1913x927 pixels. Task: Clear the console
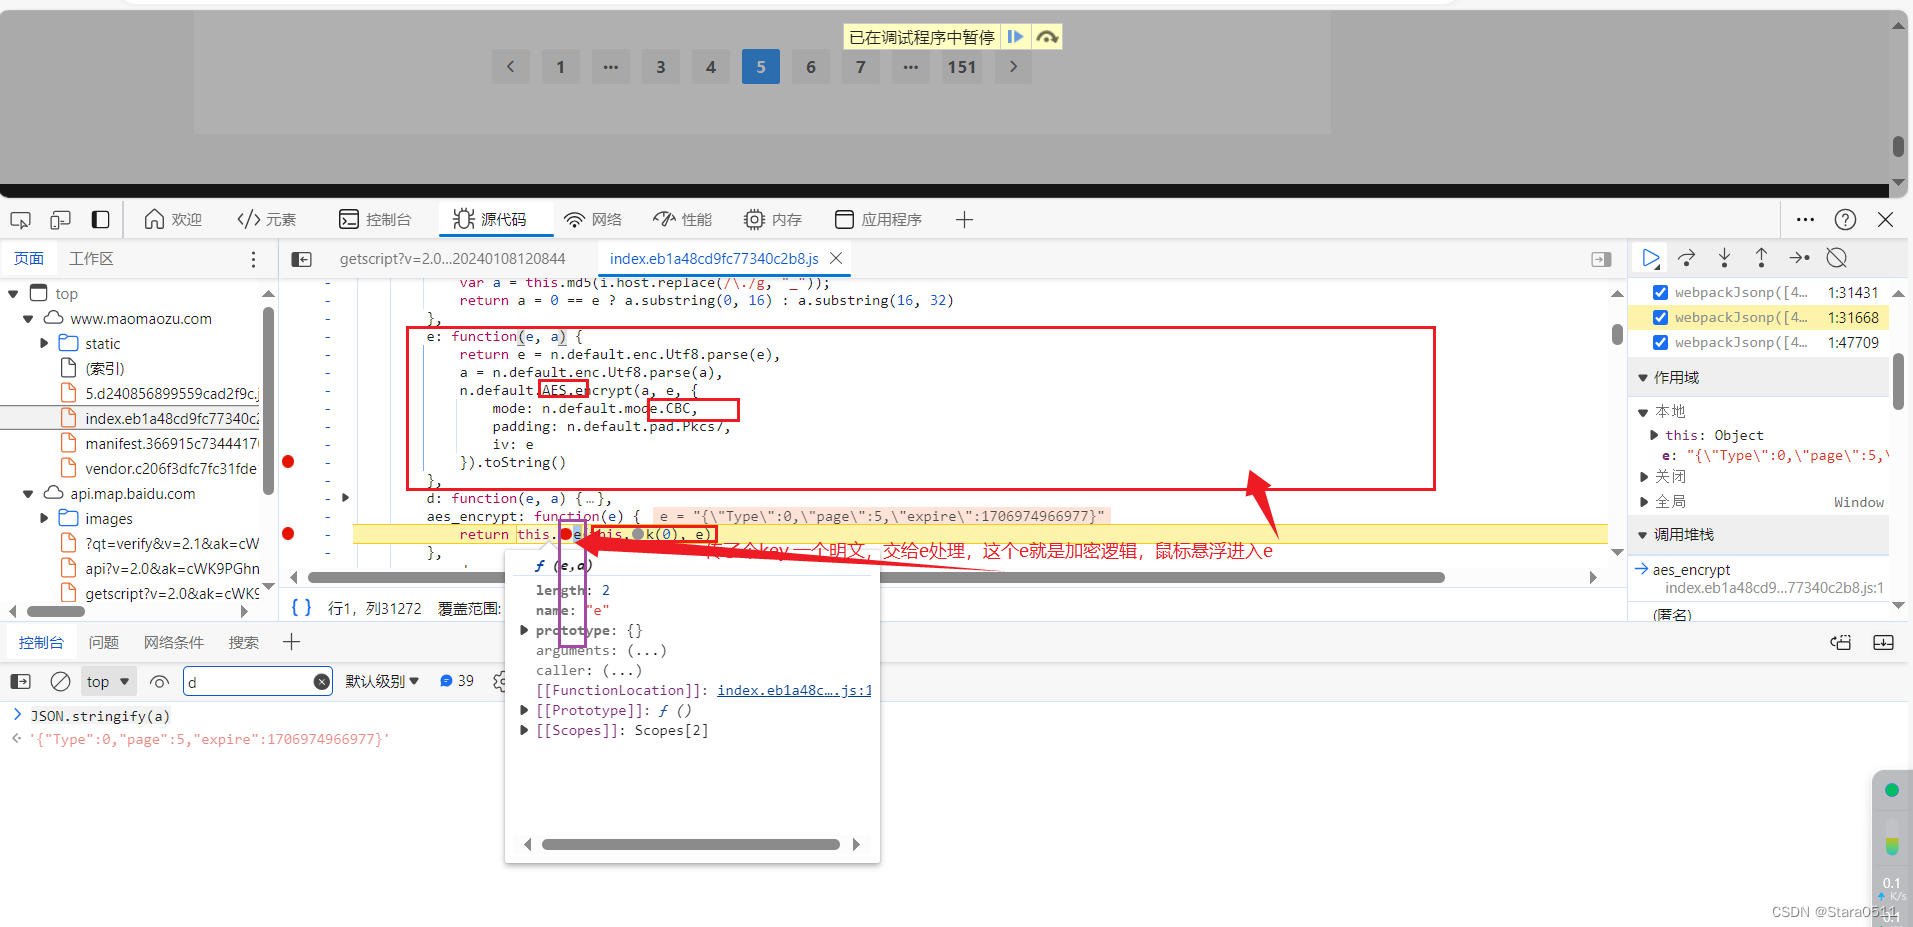(x=60, y=681)
